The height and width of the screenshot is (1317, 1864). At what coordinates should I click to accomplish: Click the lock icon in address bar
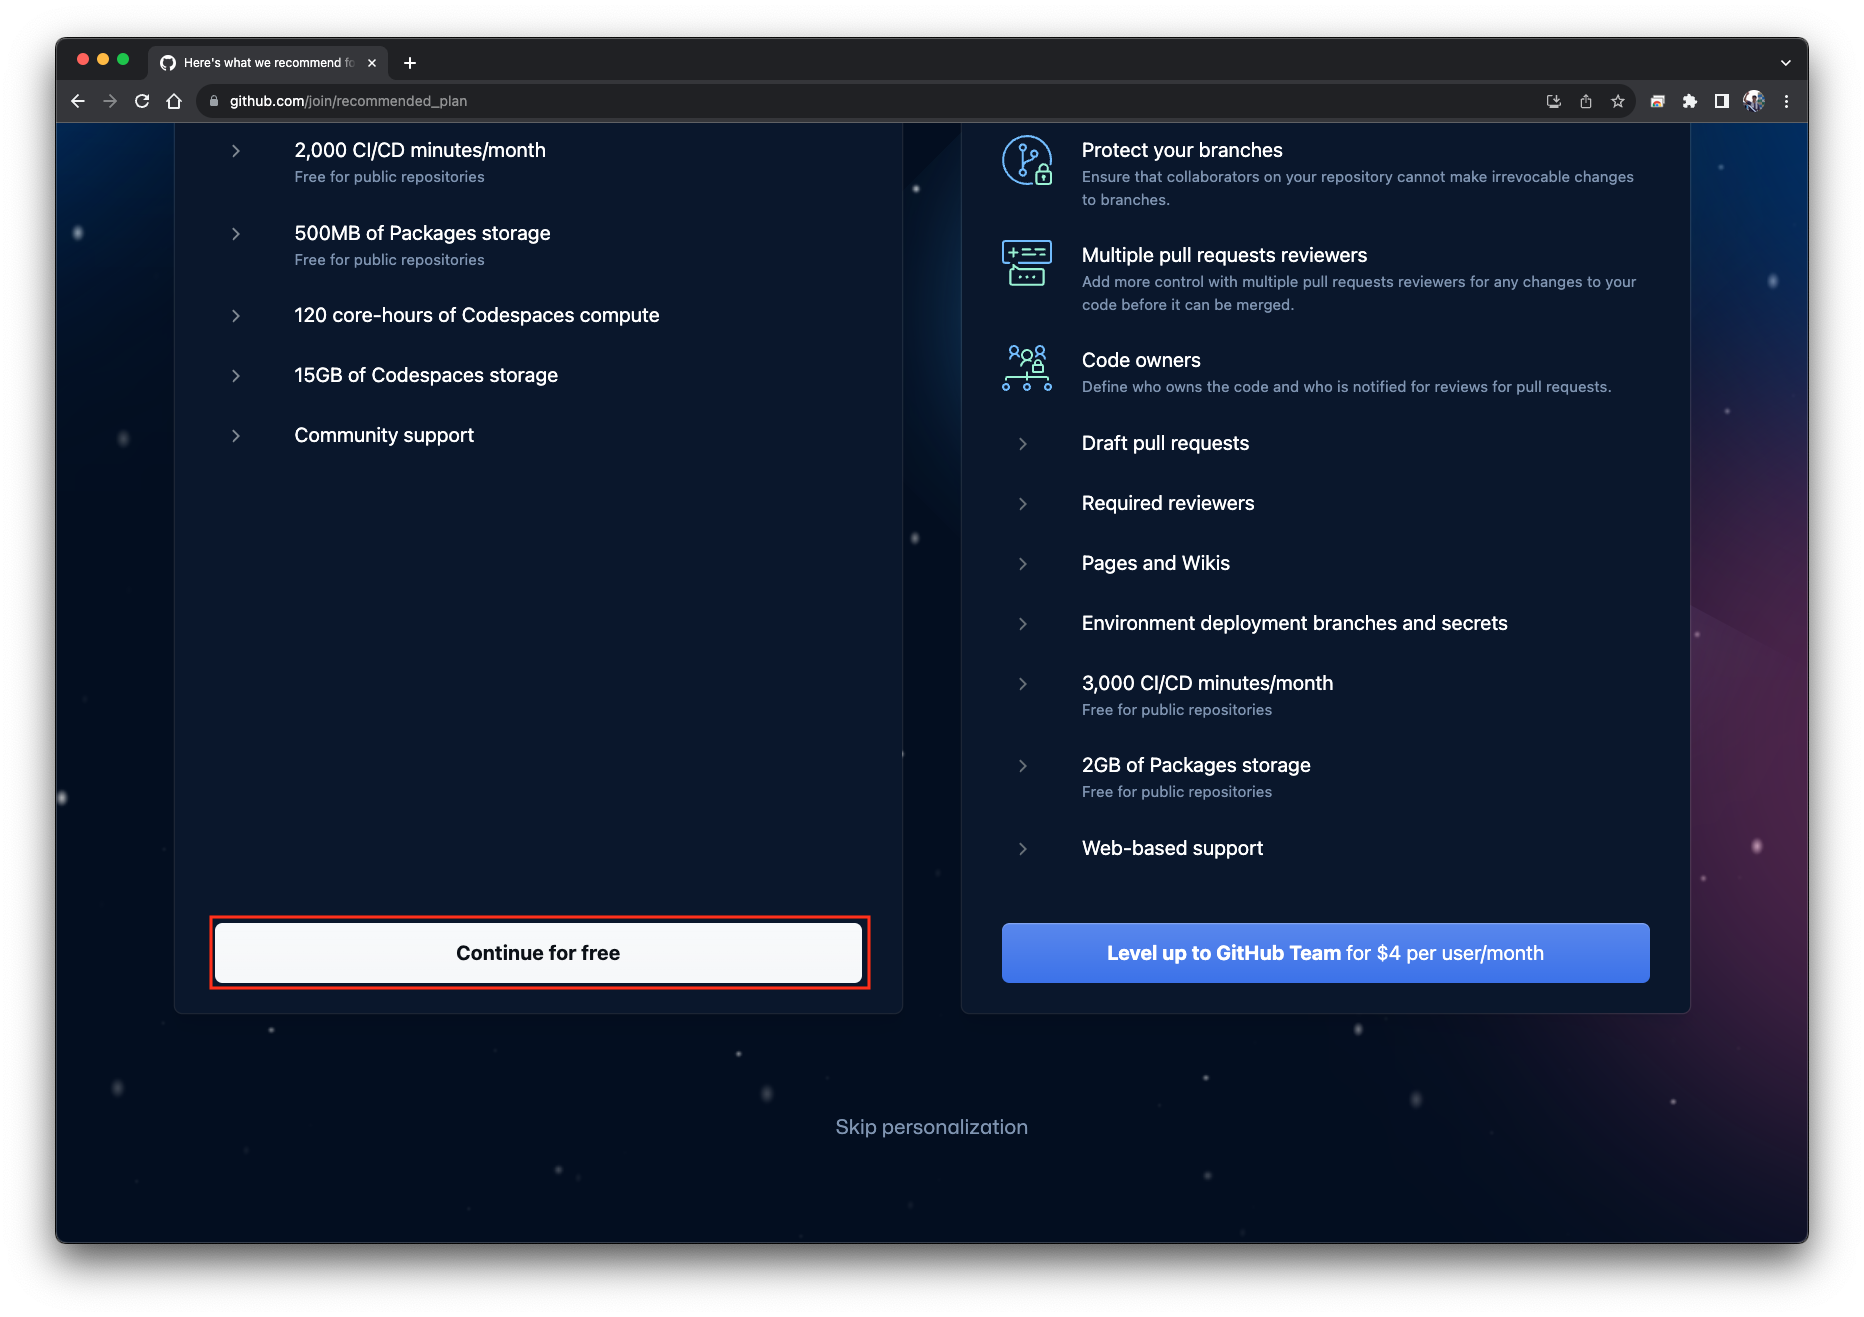click(x=213, y=101)
